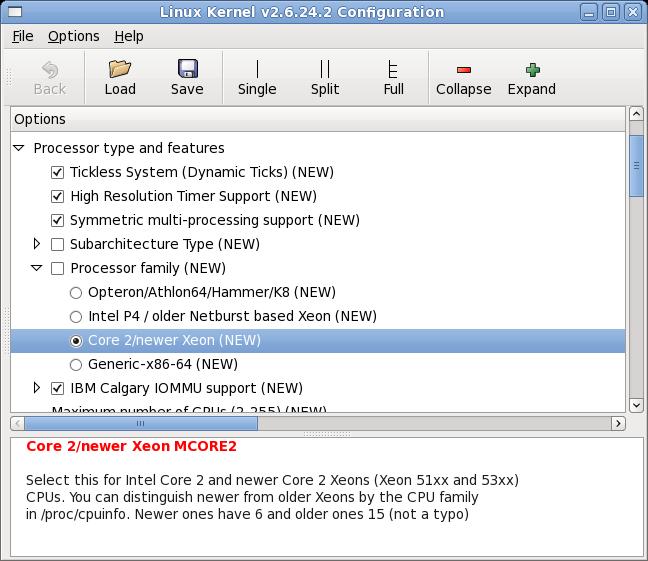Minimize the configuration window
648x561 pixels.
point(589,12)
